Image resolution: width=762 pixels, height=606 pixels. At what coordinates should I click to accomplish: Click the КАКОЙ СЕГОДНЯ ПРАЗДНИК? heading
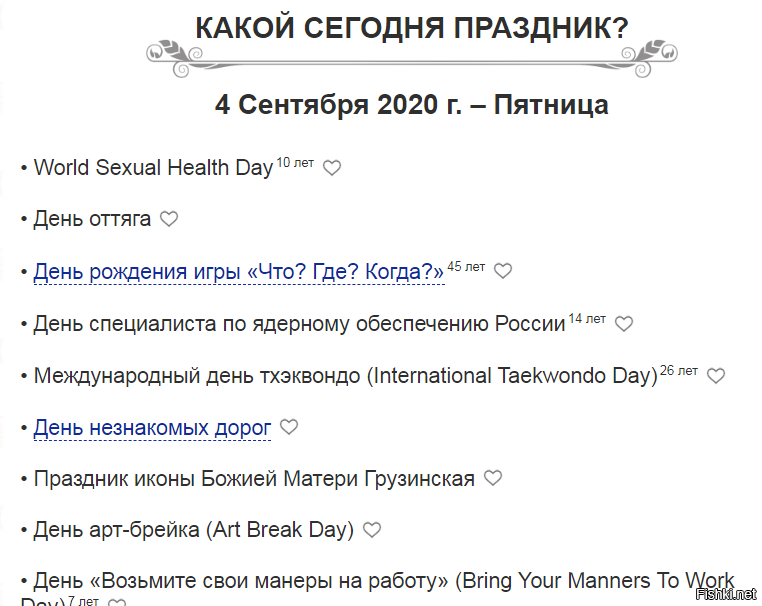(x=411, y=28)
